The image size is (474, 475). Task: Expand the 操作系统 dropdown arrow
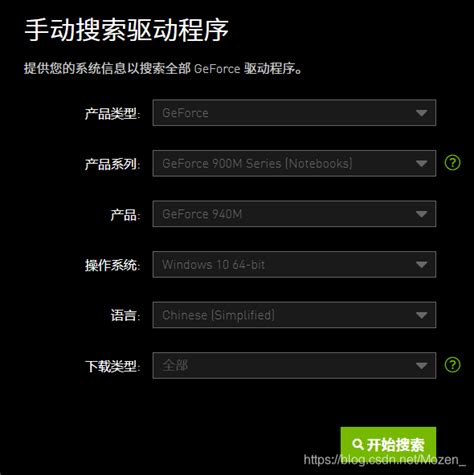pos(421,265)
